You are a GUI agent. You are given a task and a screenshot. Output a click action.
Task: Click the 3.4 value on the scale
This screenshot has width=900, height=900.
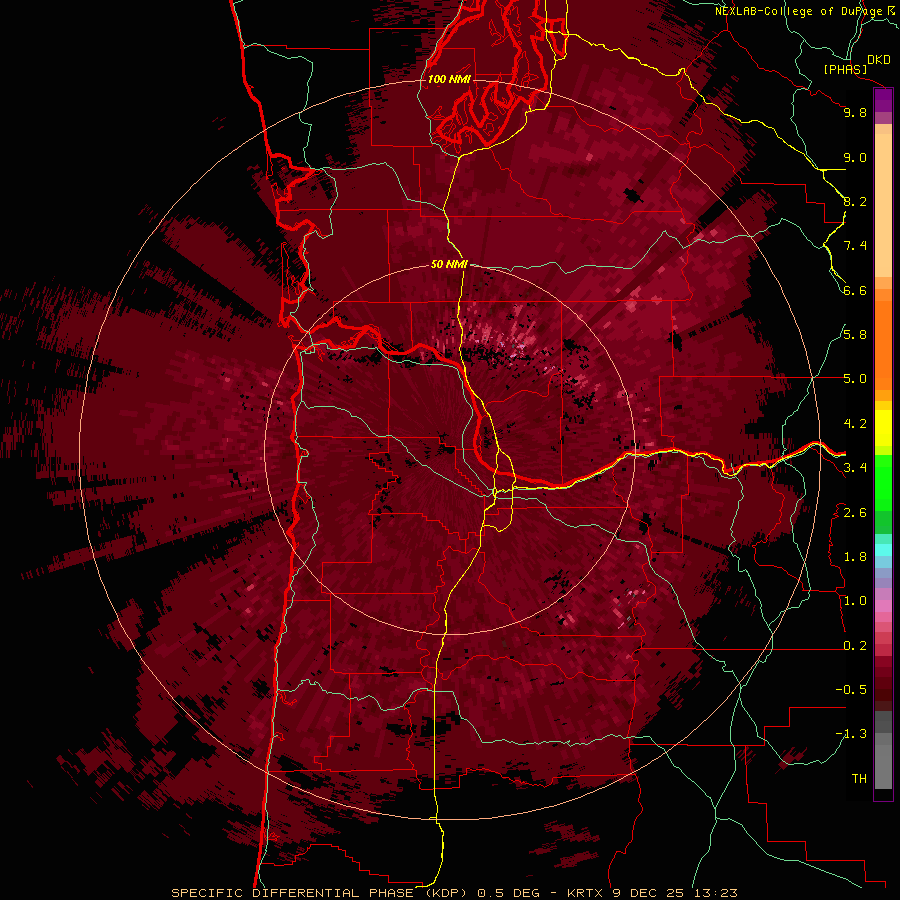point(855,468)
